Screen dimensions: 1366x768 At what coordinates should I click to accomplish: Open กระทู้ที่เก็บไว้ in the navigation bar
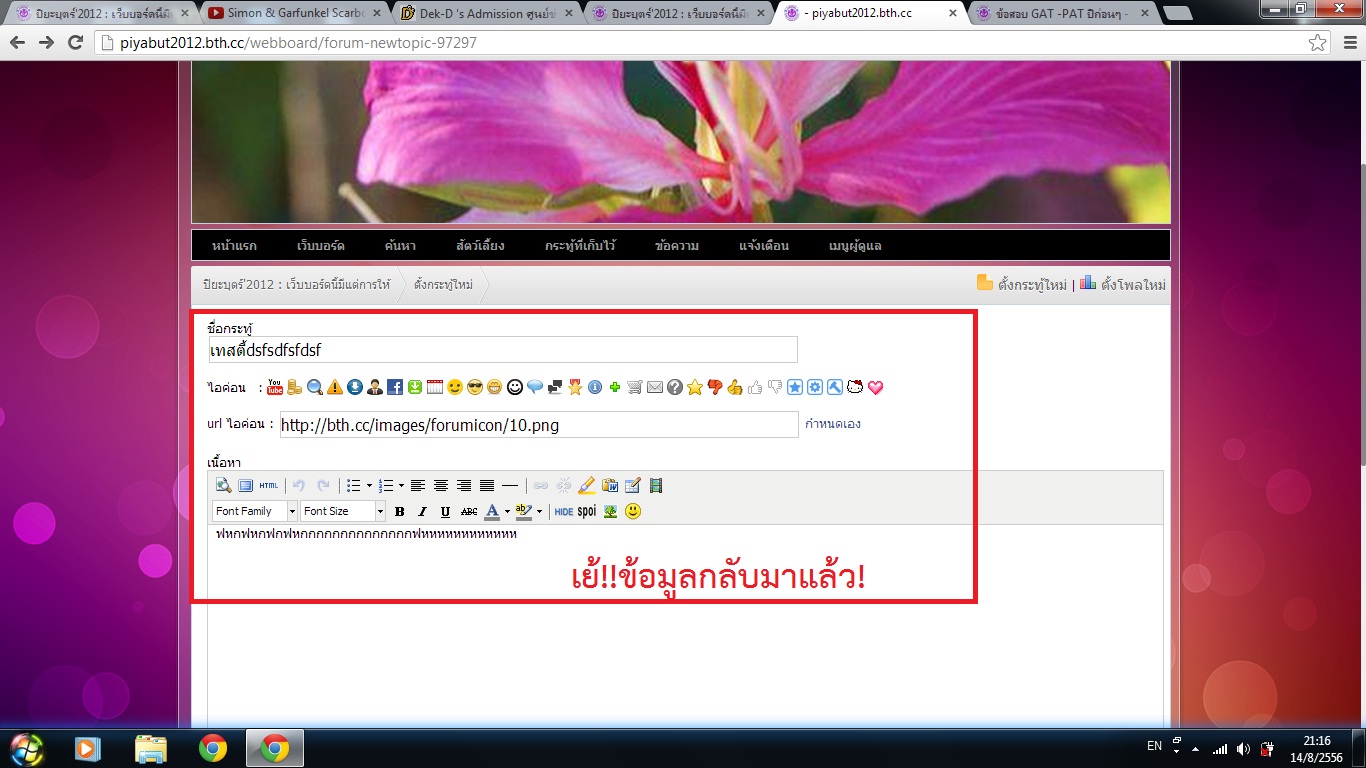point(580,246)
